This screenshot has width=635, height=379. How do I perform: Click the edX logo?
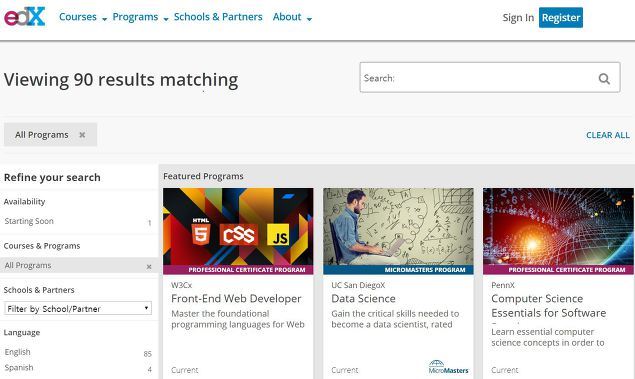(24, 17)
